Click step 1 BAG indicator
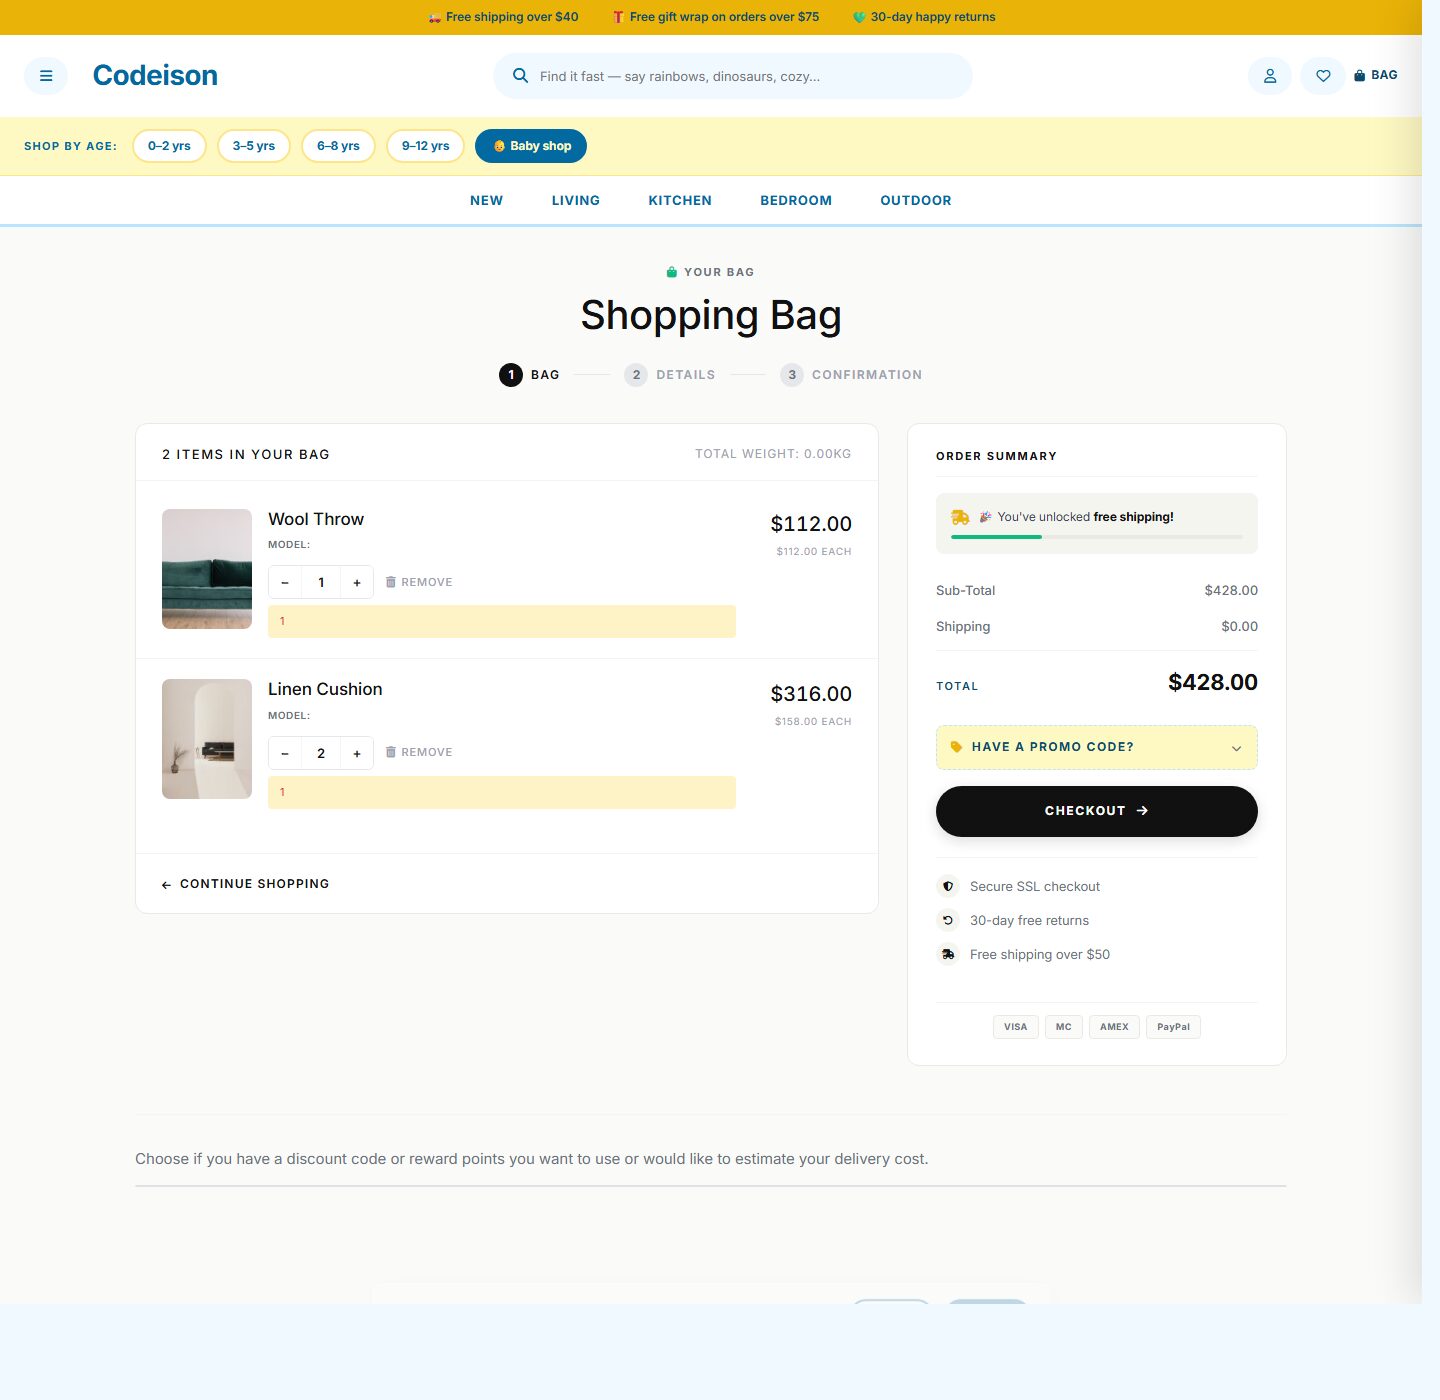Screen dimensions: 1440x1400 (529, 375)
